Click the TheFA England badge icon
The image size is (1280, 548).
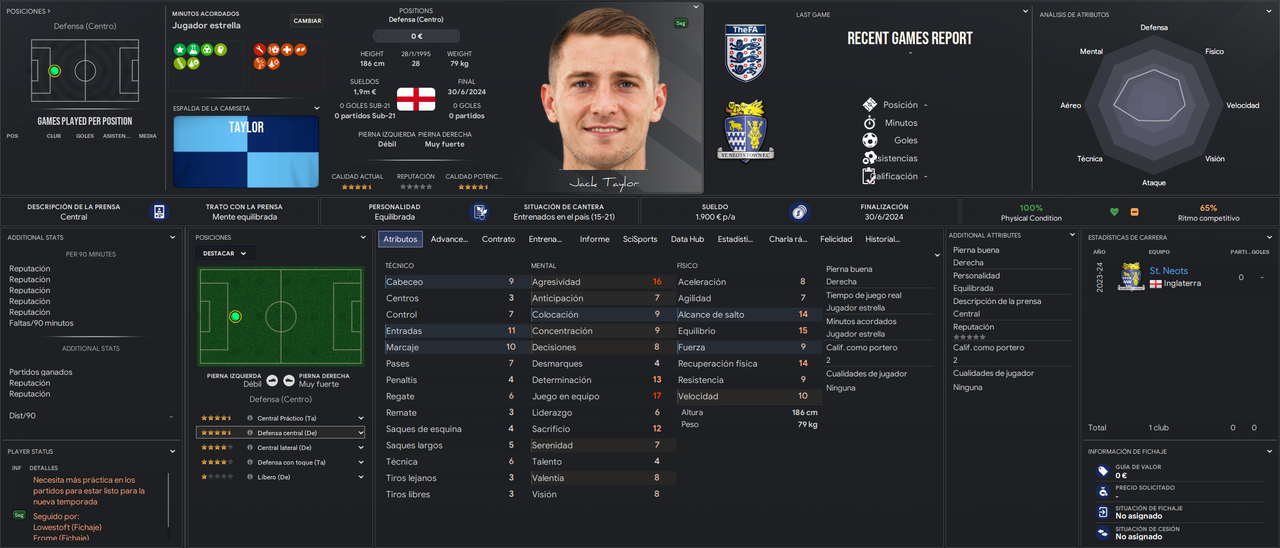pyautogui.click(x=745, y=53)
